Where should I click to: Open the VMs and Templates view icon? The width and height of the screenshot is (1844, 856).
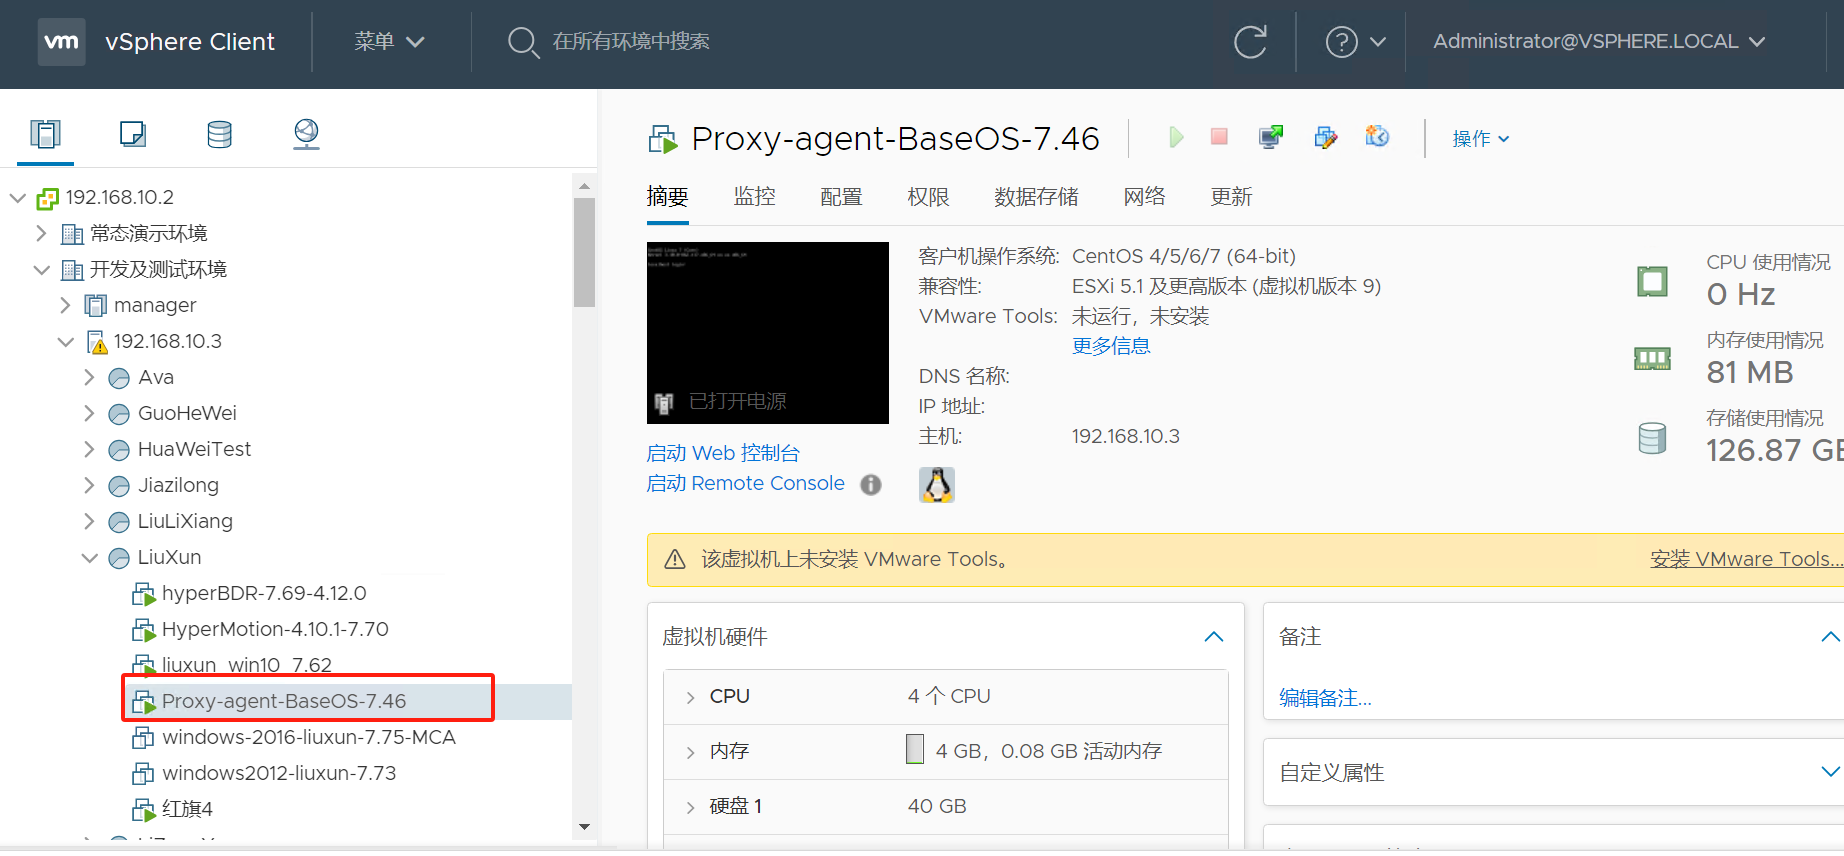tap(132, 133)
